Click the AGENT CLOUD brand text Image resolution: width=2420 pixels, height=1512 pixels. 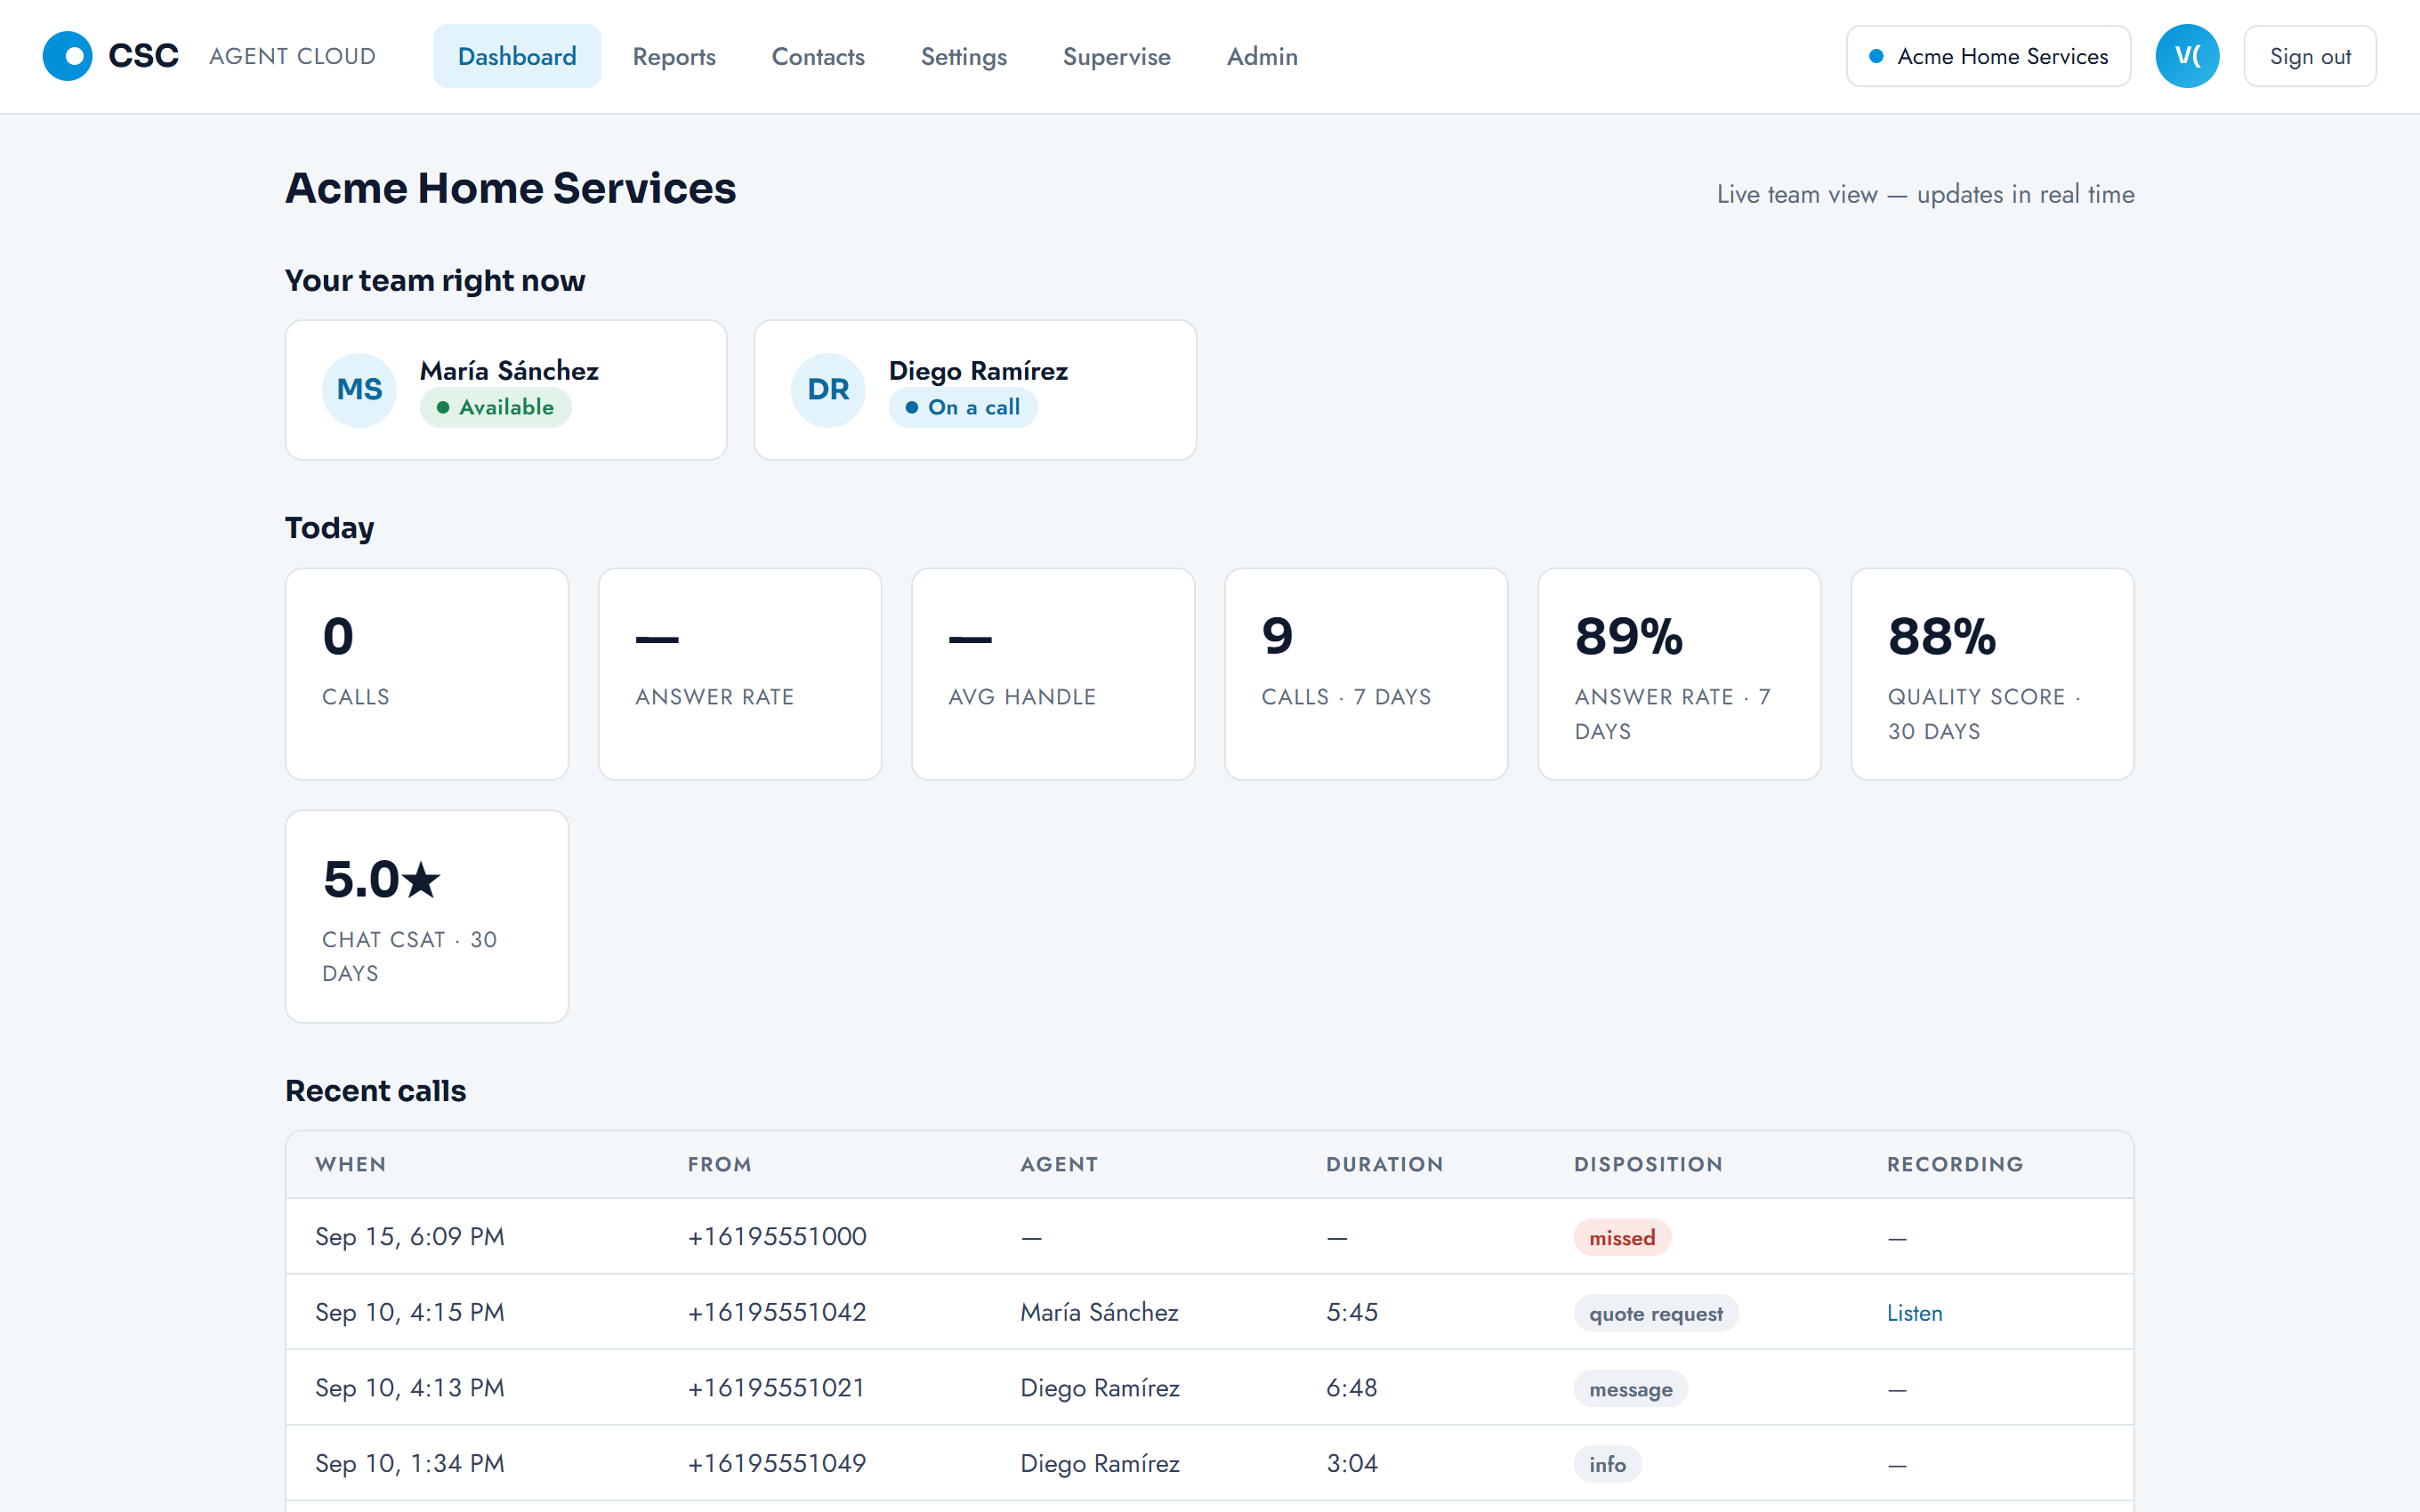click(293, 56)
